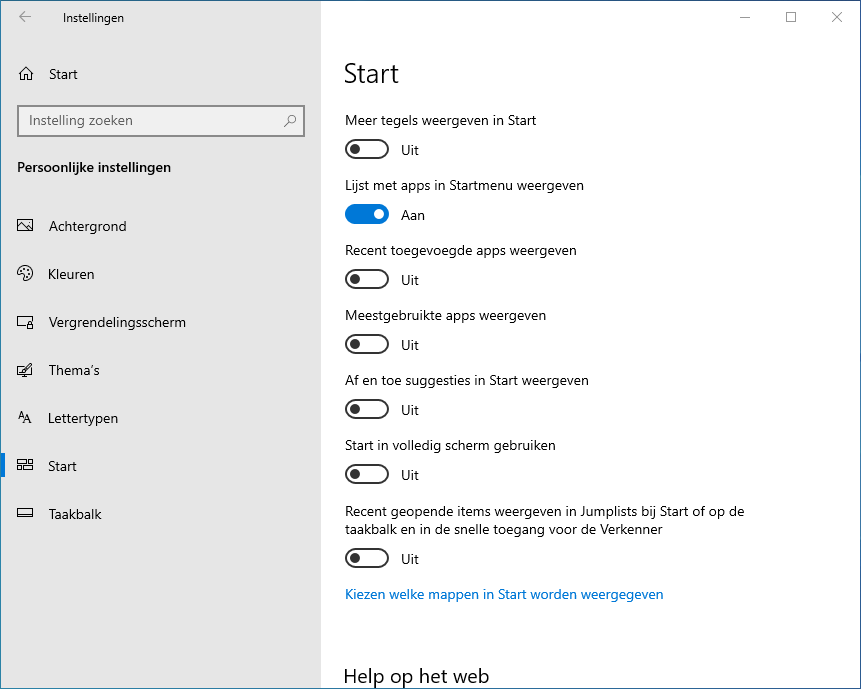This screenshot has height=689, width=861.
Task: Maximize the Instellingen window
Action: tap(791, 17)
